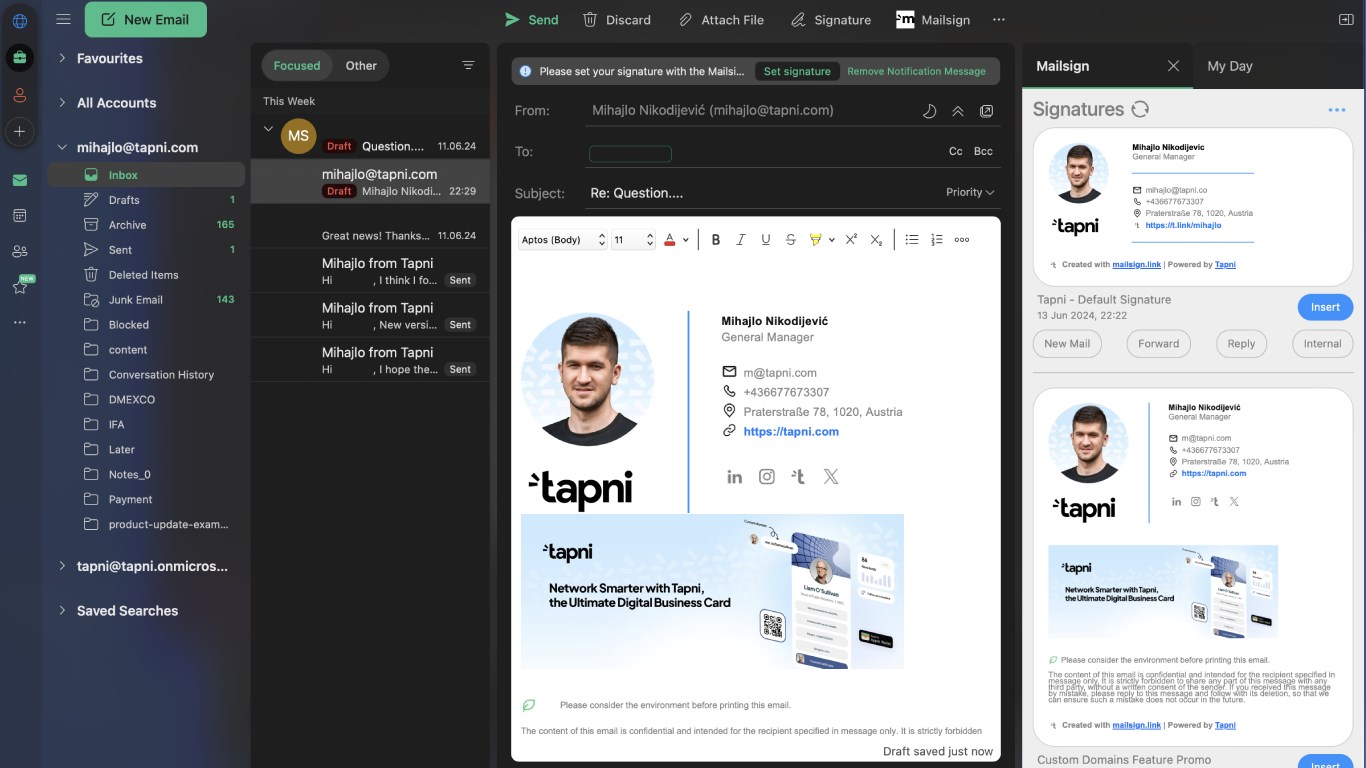This screenshot has width=1366, height=768.
Task: Insert the Tapni - Default Signature
Action: click(1325, 307)
